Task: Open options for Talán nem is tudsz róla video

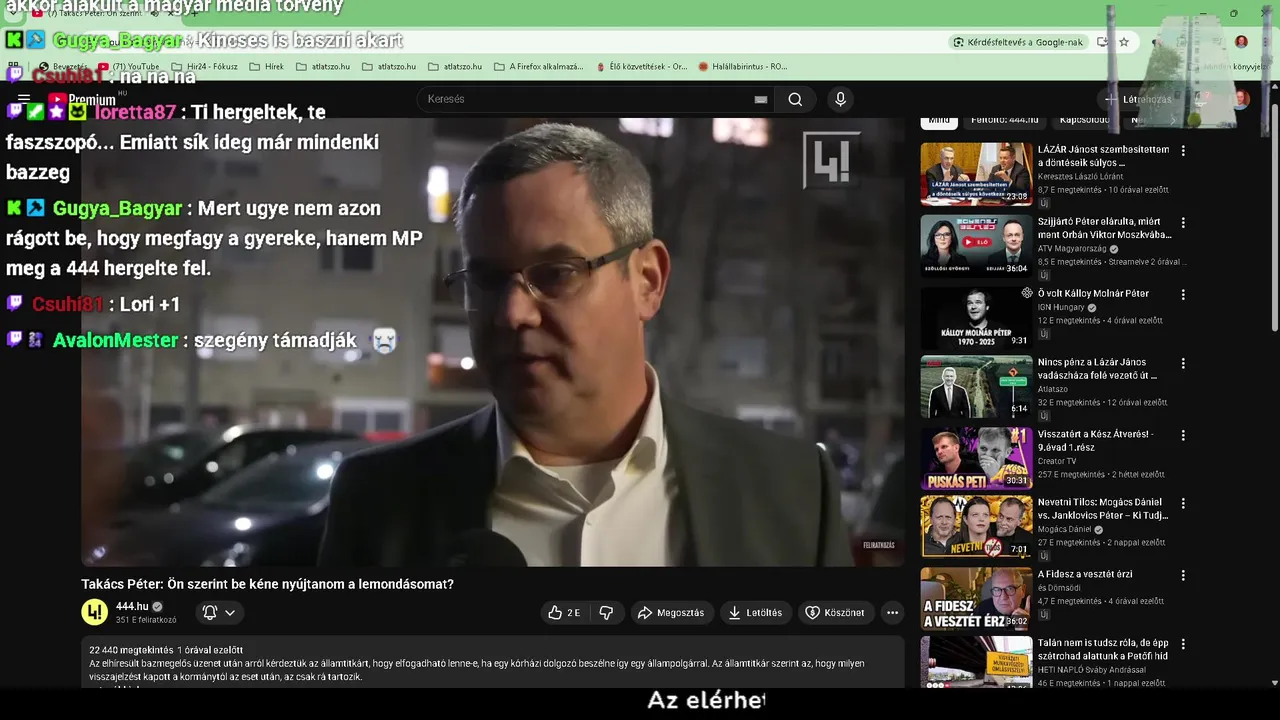Action: [1183, 644]
